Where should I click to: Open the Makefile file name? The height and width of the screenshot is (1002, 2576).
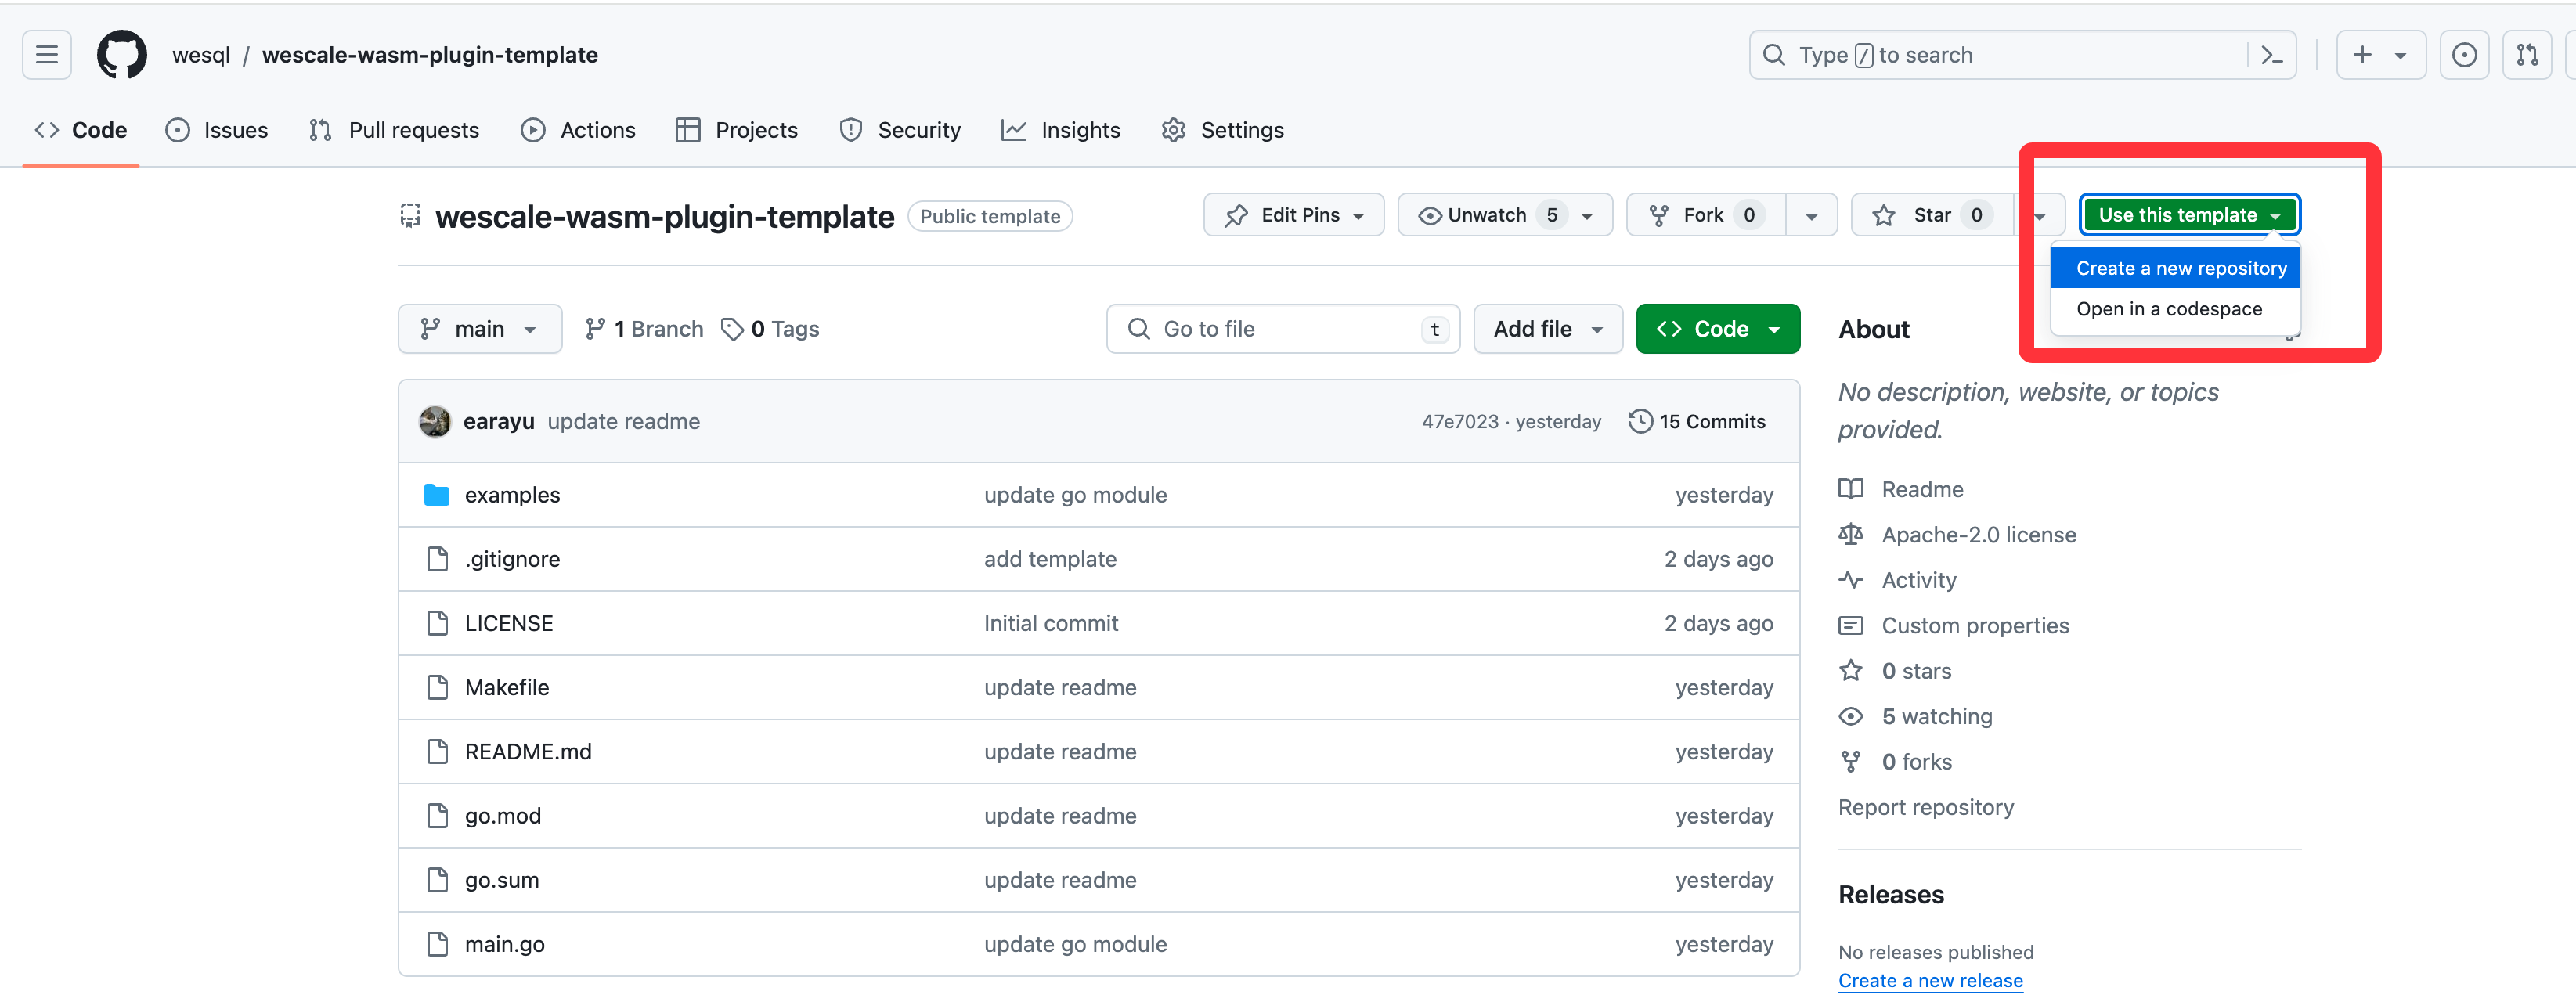[507, 687]
